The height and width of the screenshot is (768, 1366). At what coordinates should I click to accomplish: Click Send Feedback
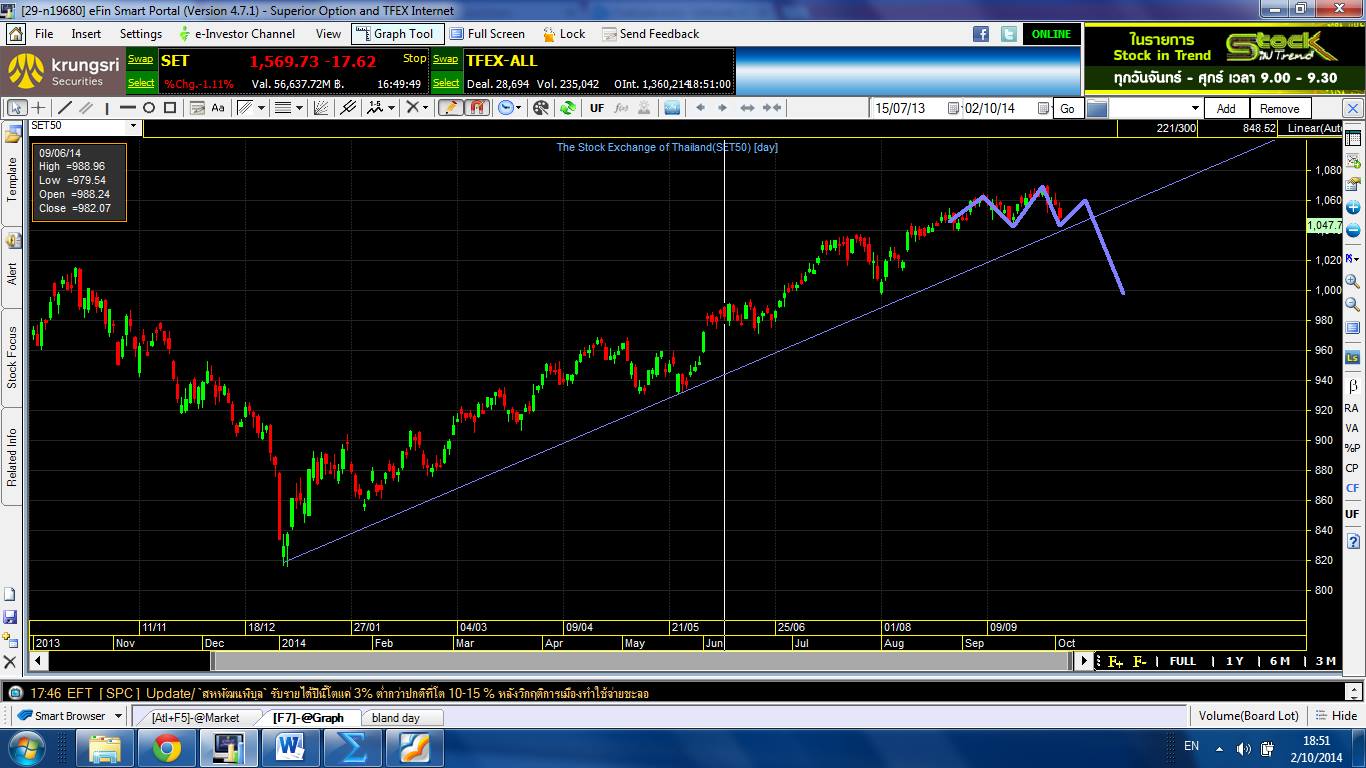(x=650, y=34)
